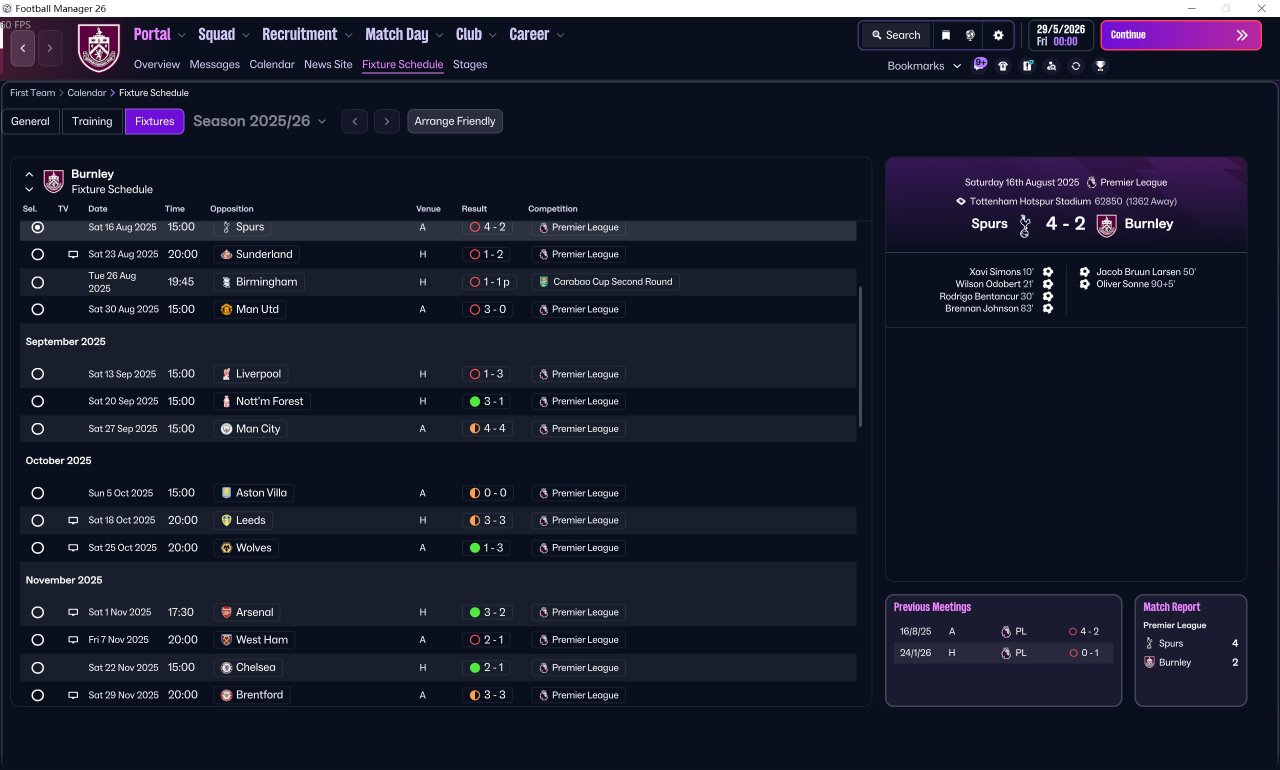The width and height of the screenshot is (1280, 770).
Task: Click the circular refresh arrows icon in bookmarks bar
Action: (x=1076, y=66)
